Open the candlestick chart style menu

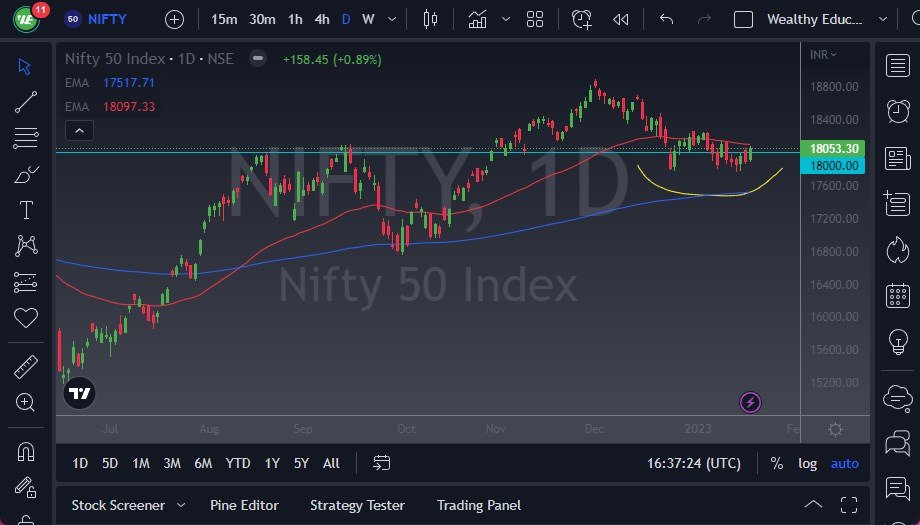(x=430, y=19)
